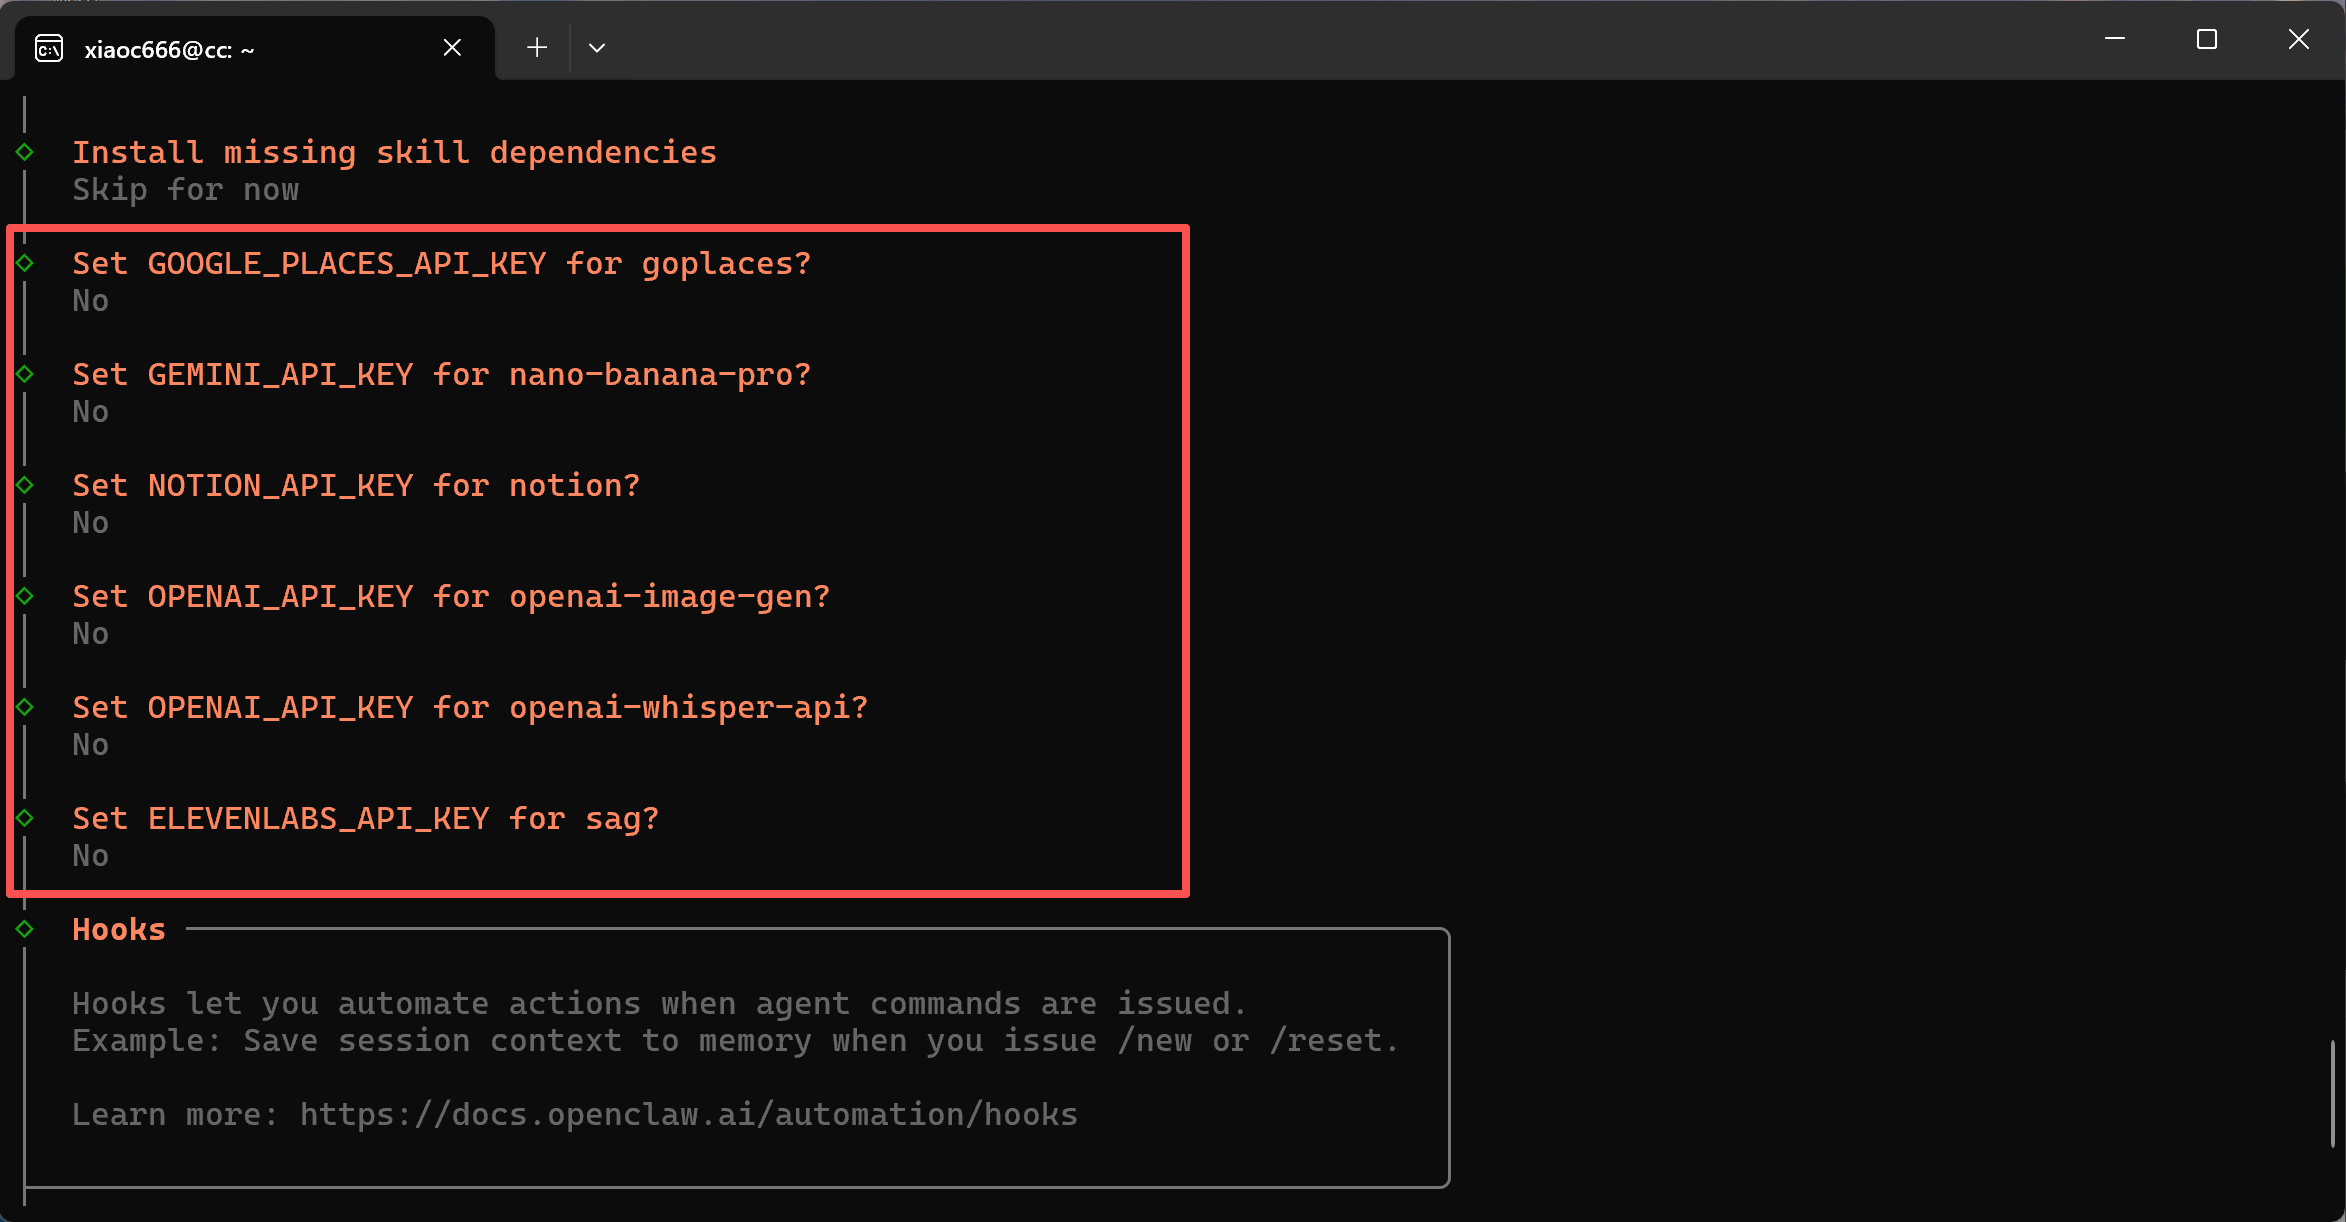
Task: Close the xiaoc666@cc tab
Action: (x=452, y=48)
